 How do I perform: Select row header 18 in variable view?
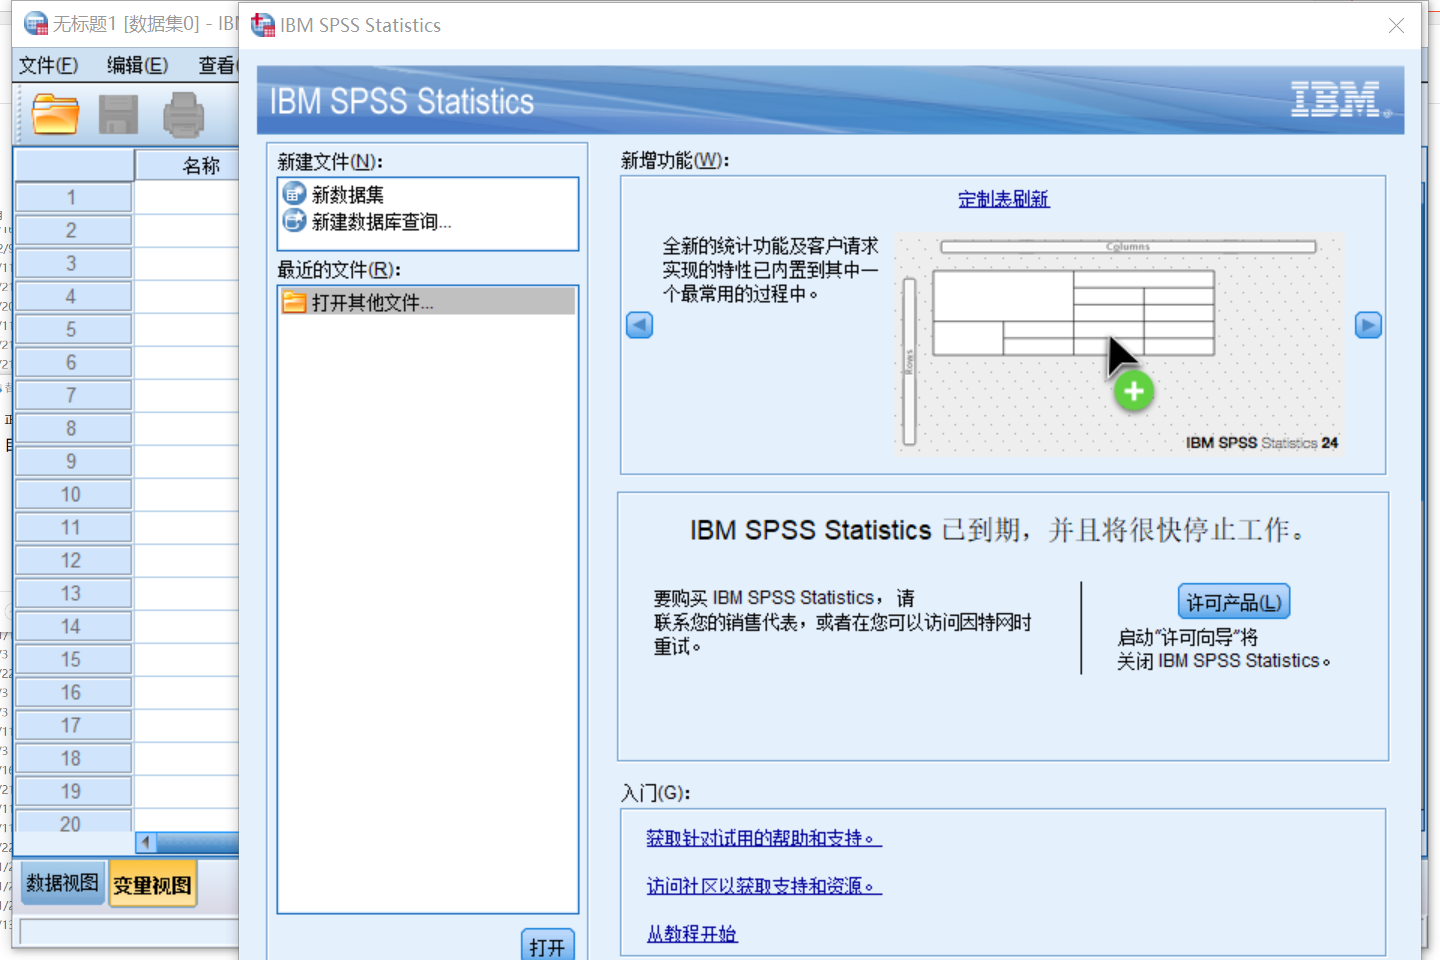coord(73,759)
